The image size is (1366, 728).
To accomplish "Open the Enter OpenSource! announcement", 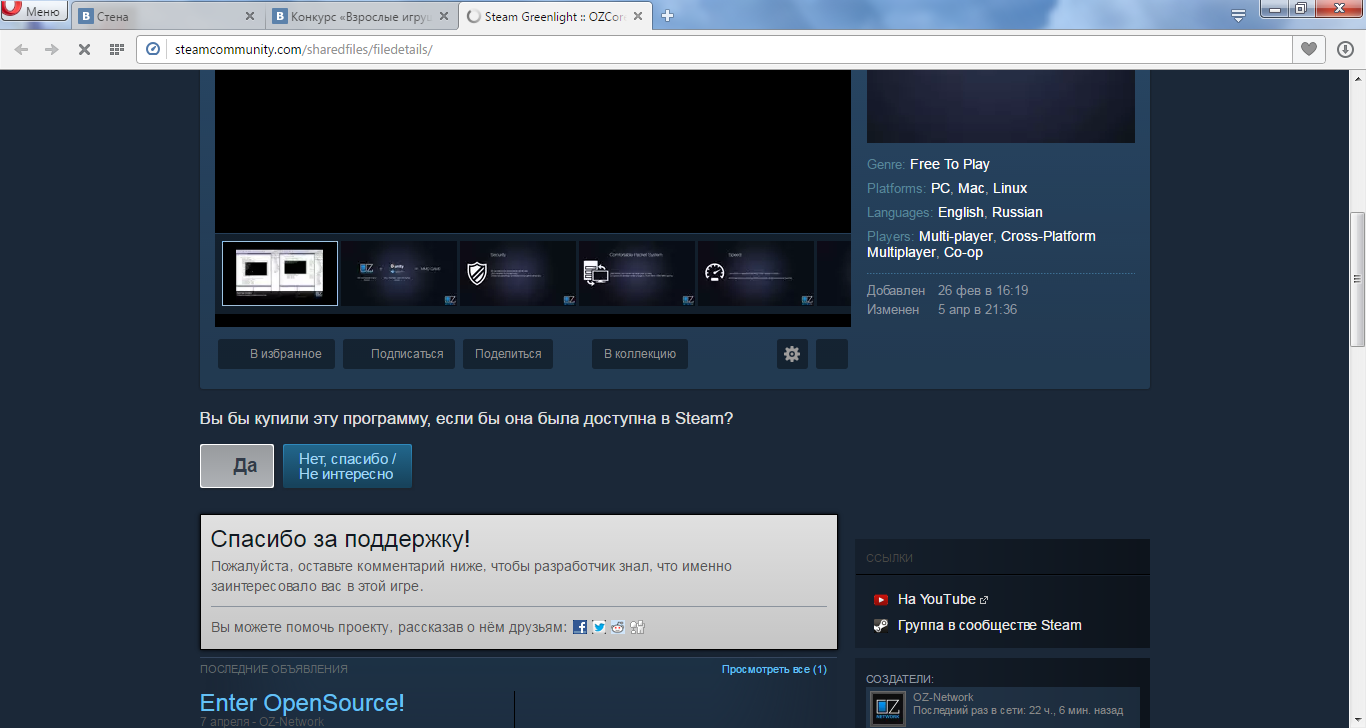I will pos(302,703).
